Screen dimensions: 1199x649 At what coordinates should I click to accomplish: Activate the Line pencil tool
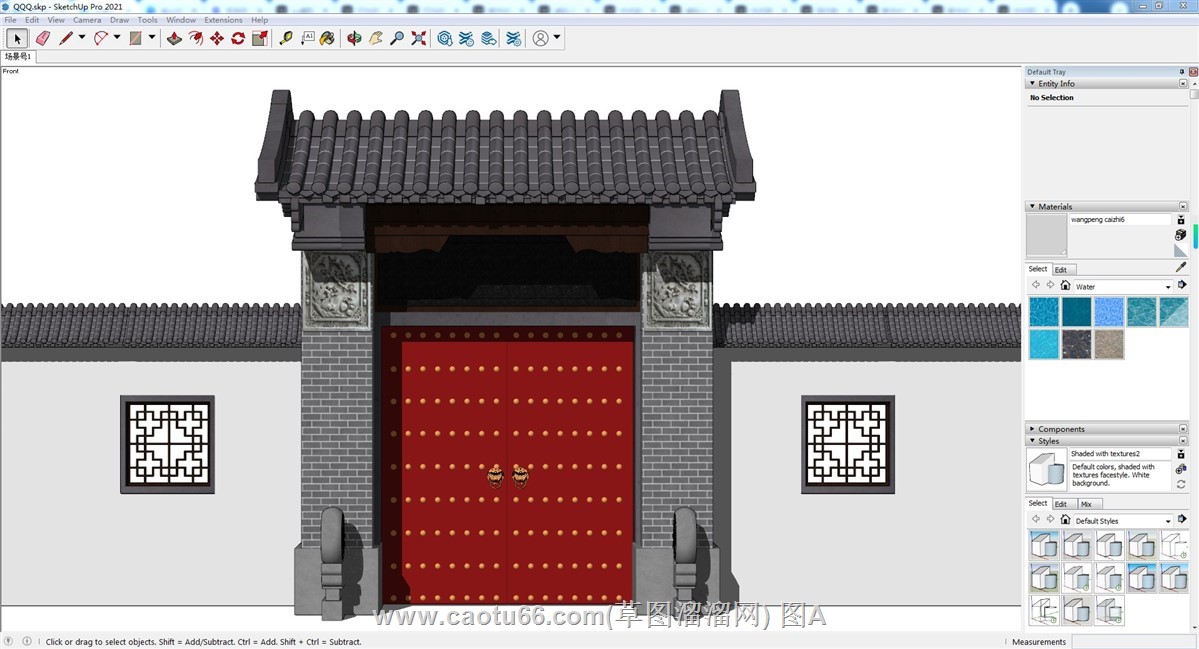coord(66,38)
